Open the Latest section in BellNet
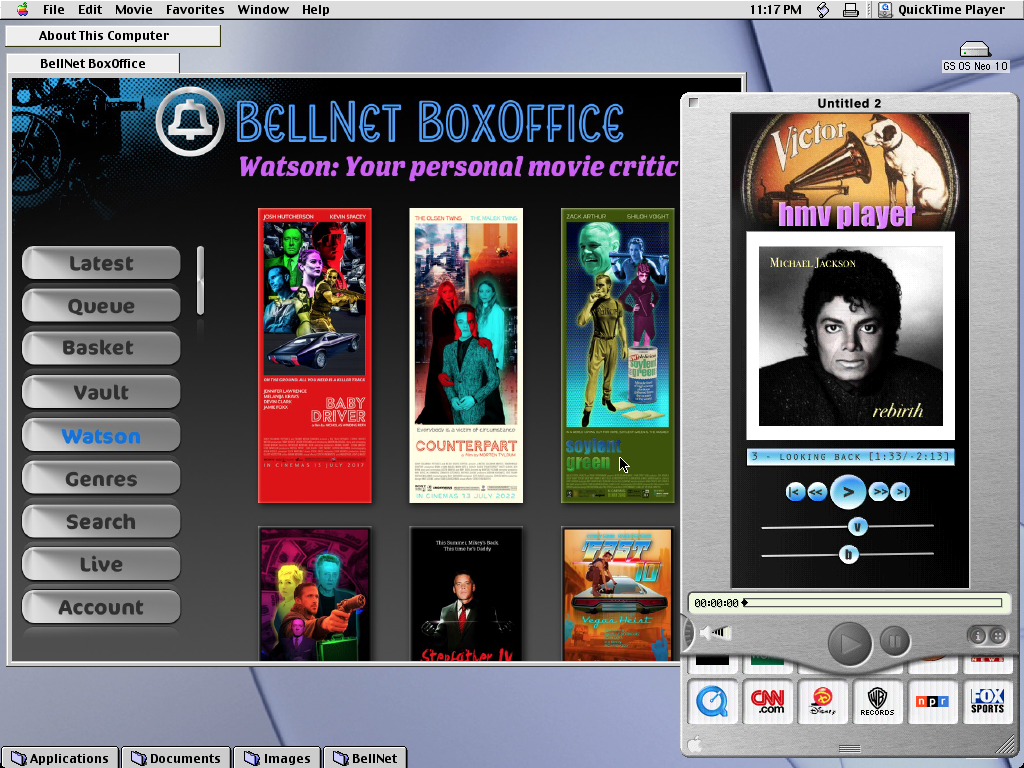 [101, 263]
